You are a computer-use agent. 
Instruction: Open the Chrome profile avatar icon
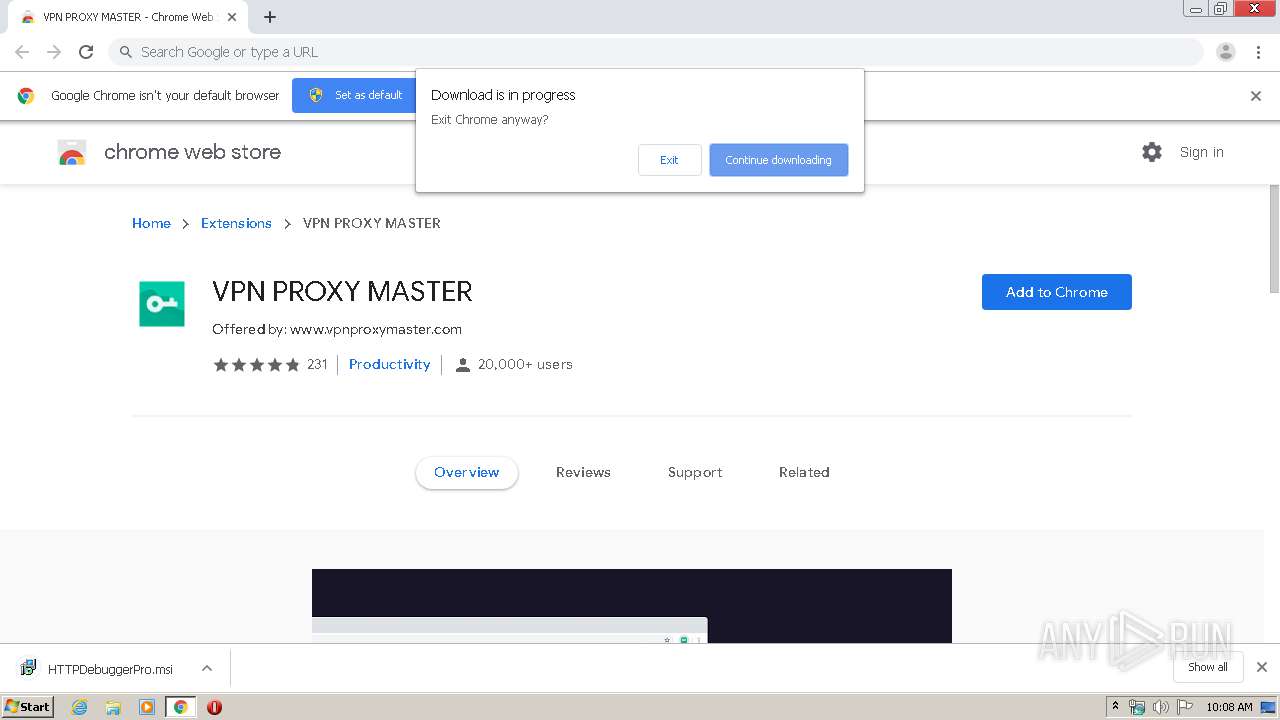tap(1226, 52)
